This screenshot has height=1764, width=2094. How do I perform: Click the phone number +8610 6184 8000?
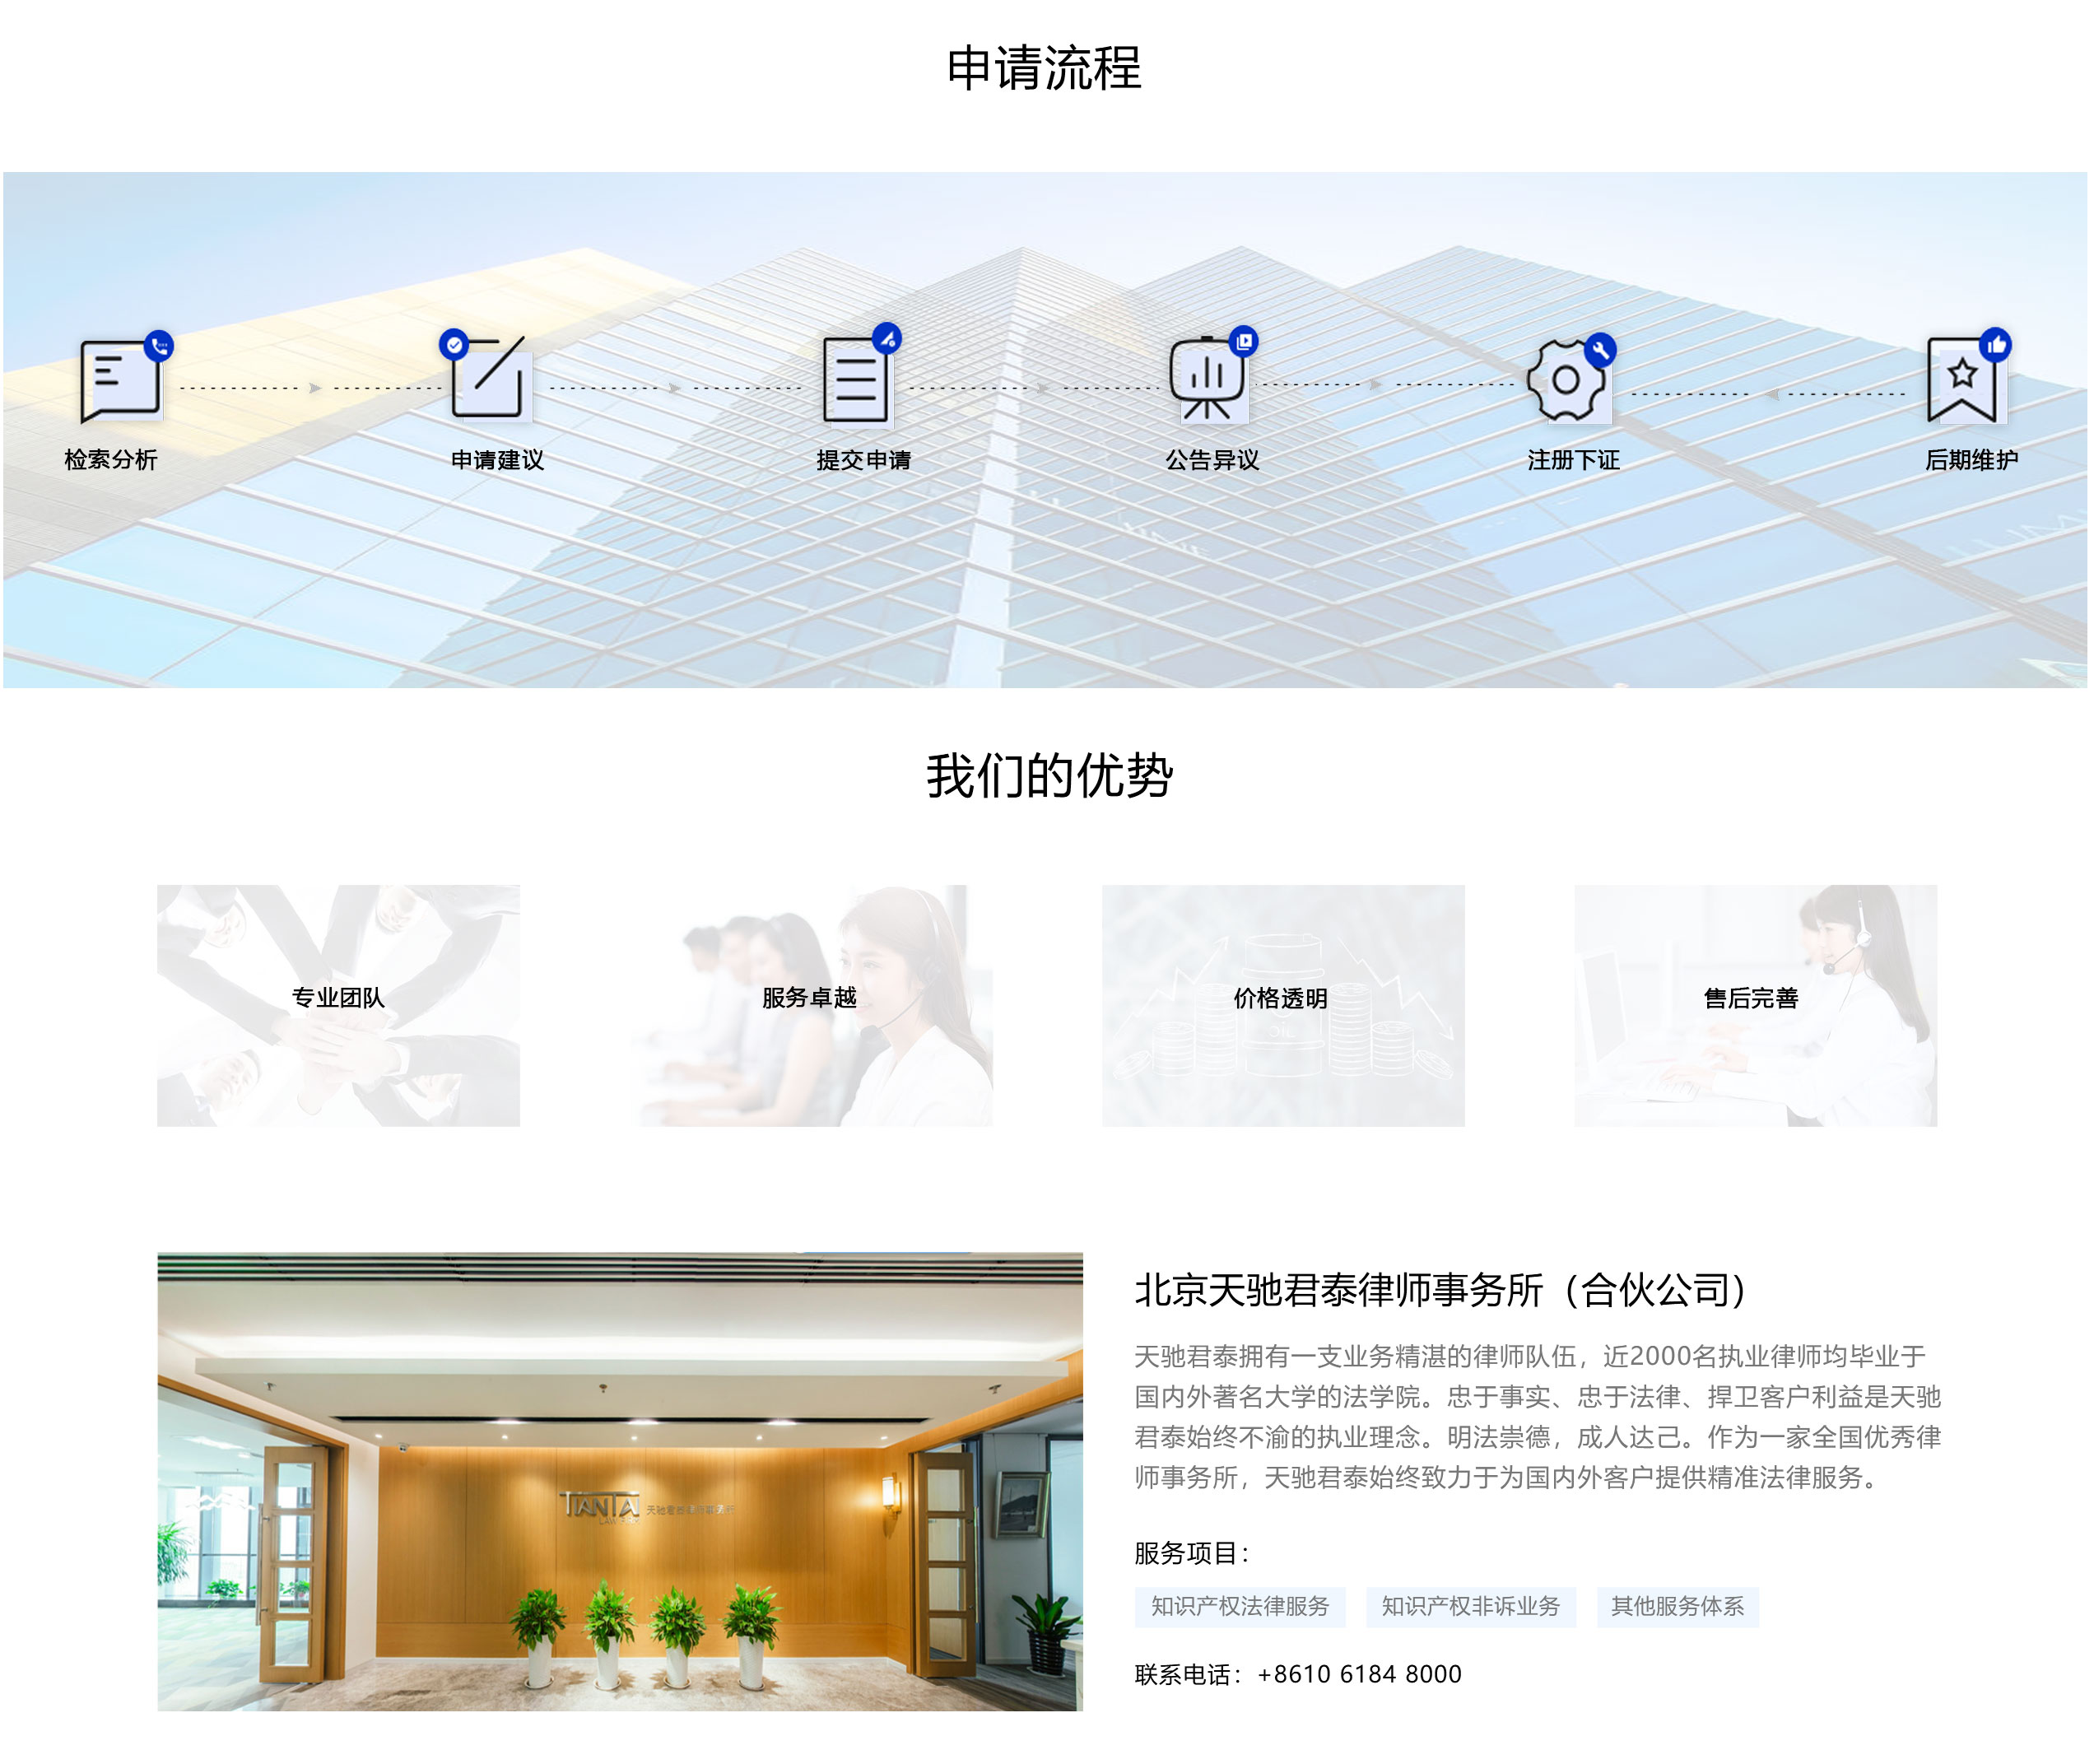point(1361,1676)
